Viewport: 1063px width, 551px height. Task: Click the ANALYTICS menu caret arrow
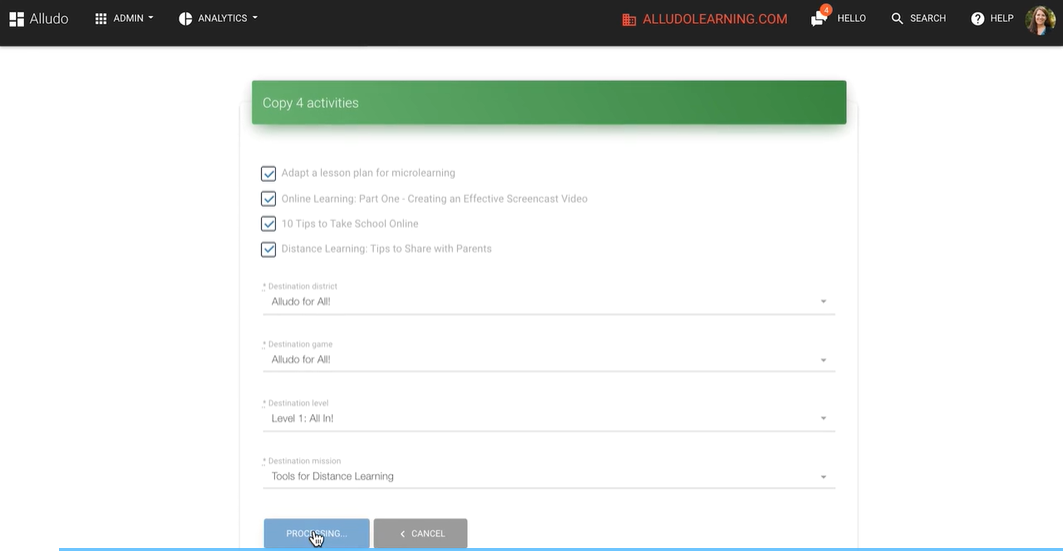[255, 18]
